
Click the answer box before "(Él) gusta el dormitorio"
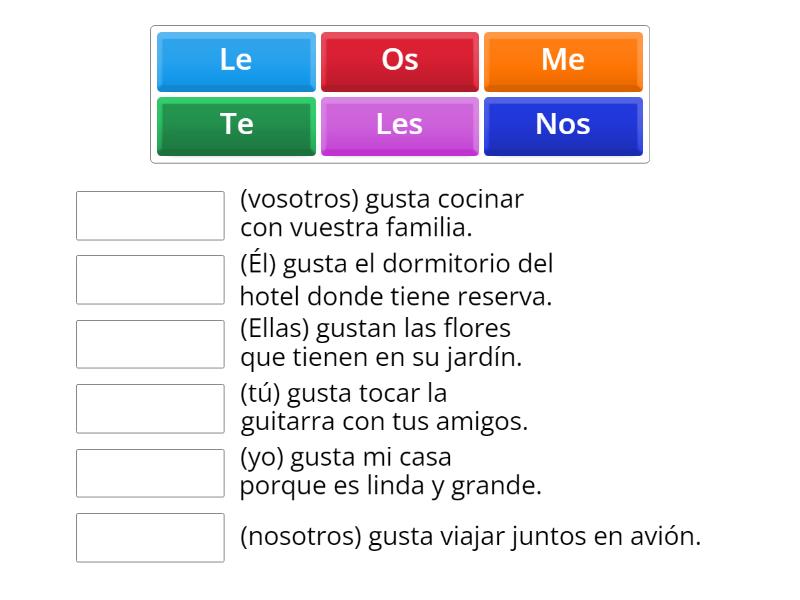[x=150, y=280]
